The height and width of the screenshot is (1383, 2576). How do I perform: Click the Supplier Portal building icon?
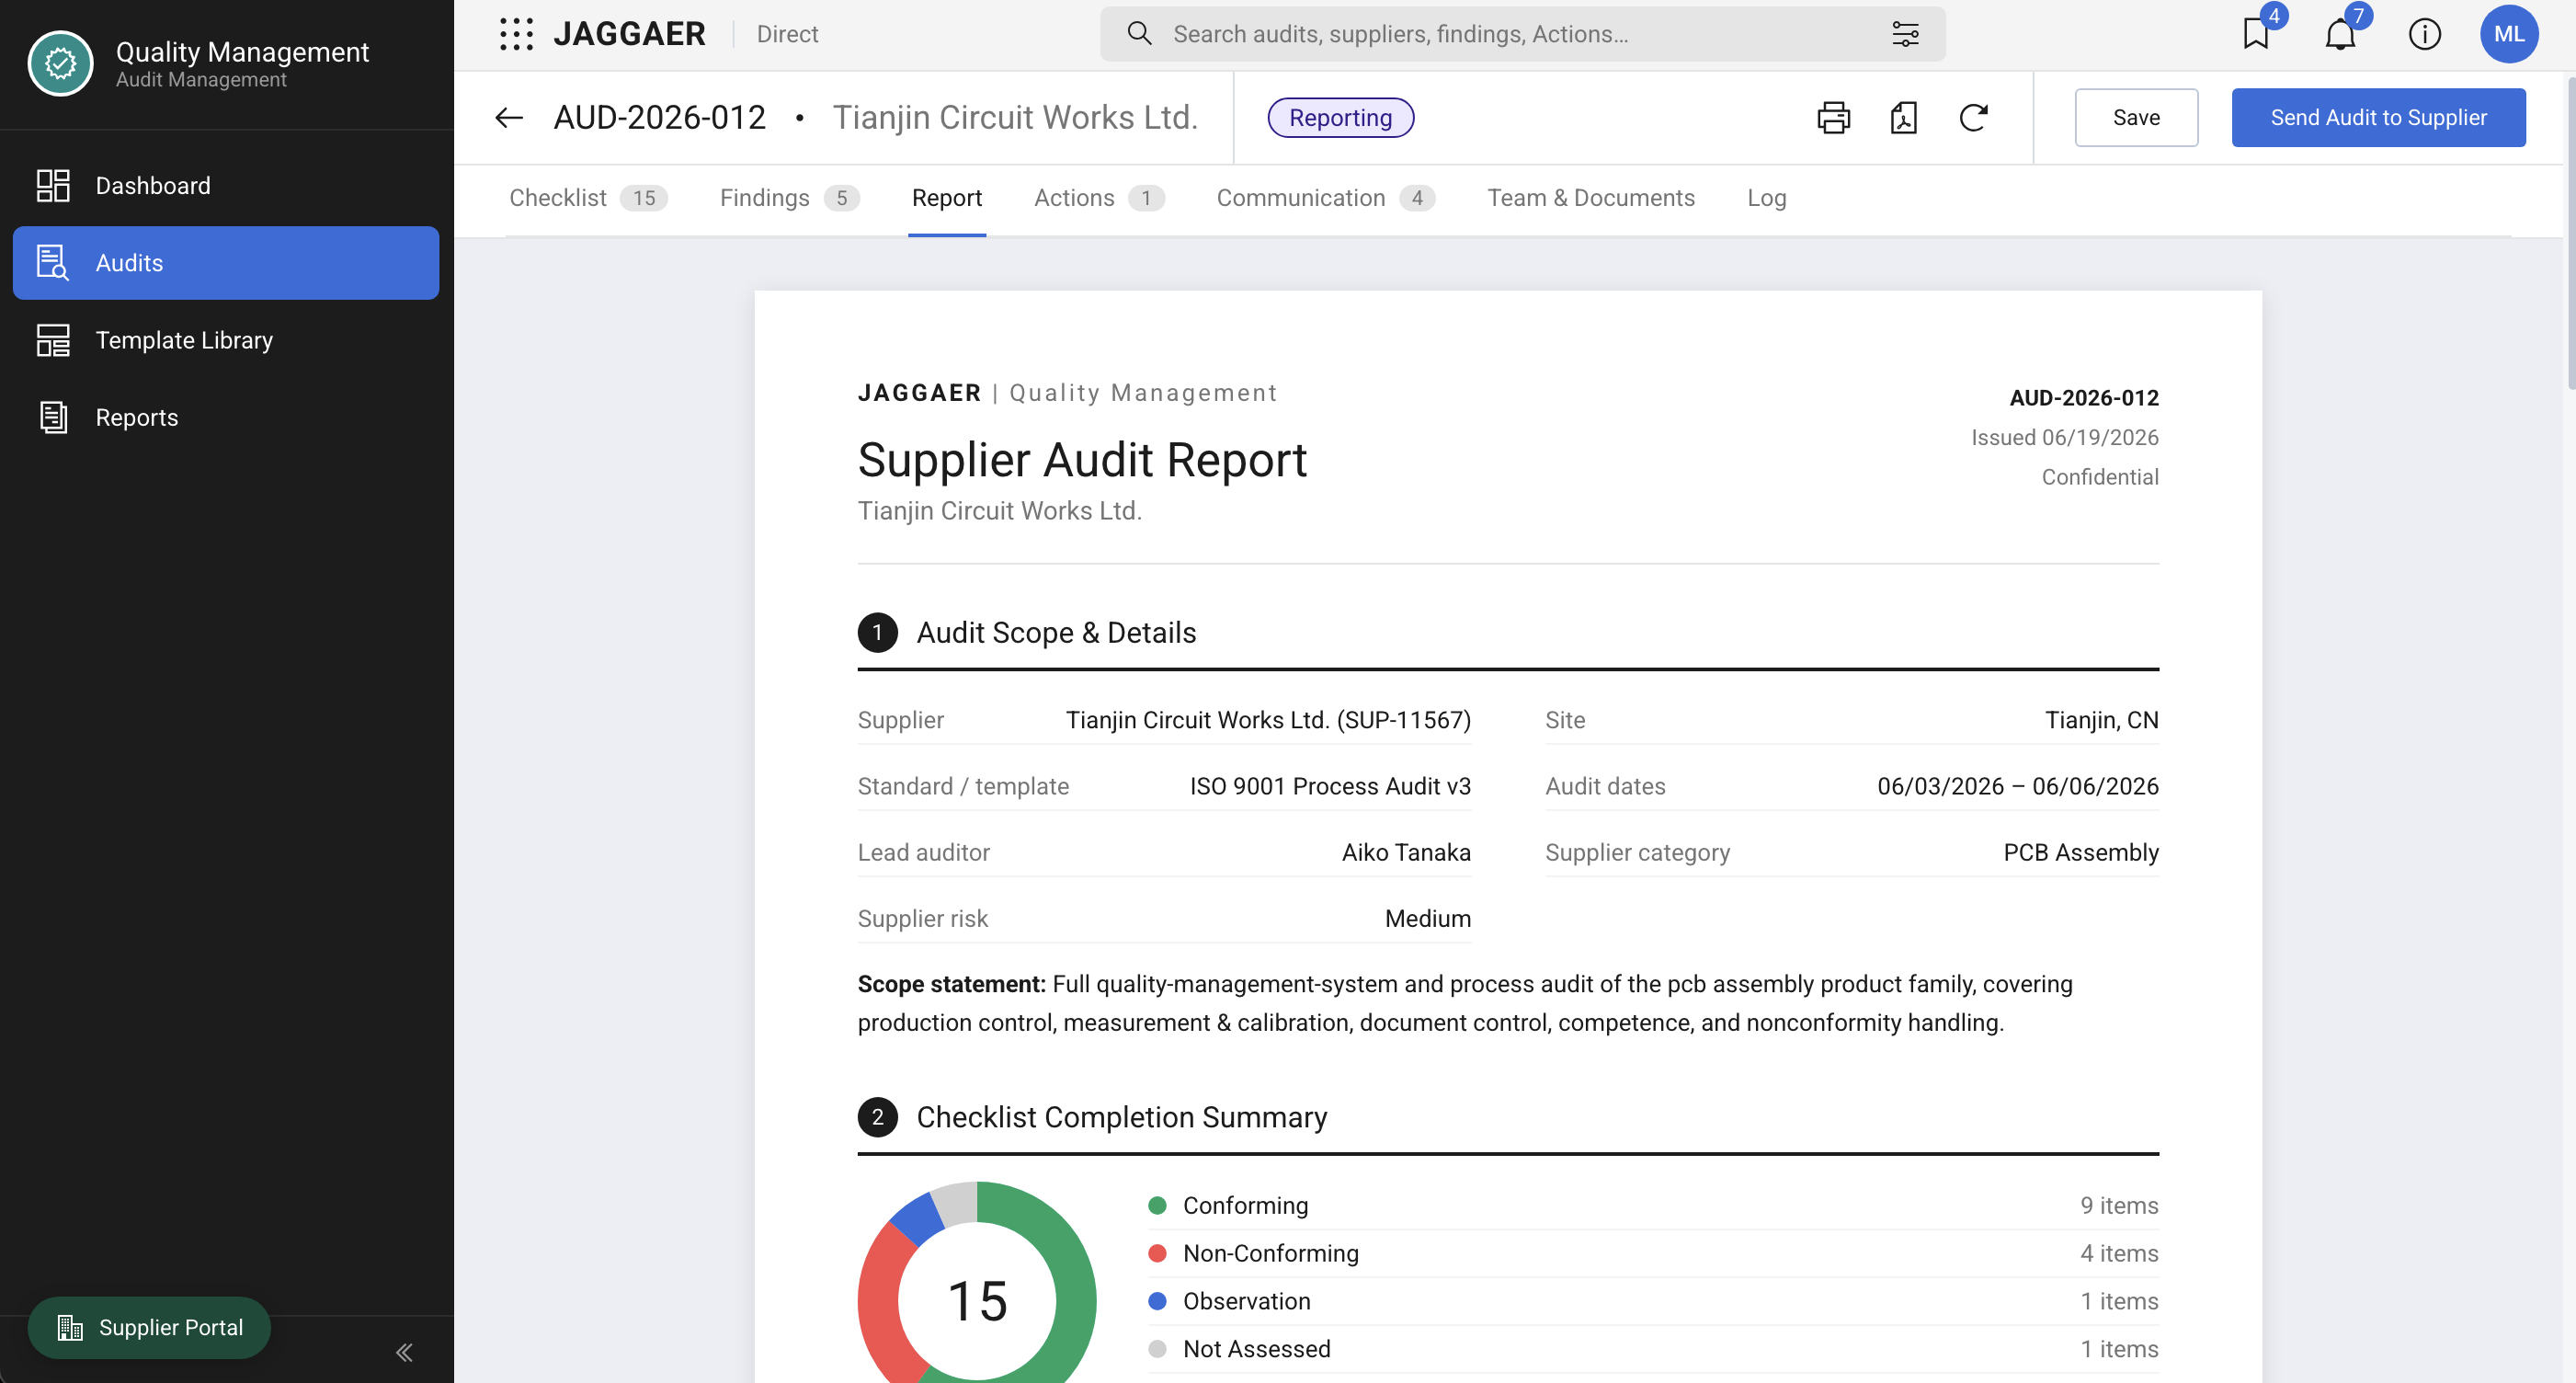[x=70, y=1328]
